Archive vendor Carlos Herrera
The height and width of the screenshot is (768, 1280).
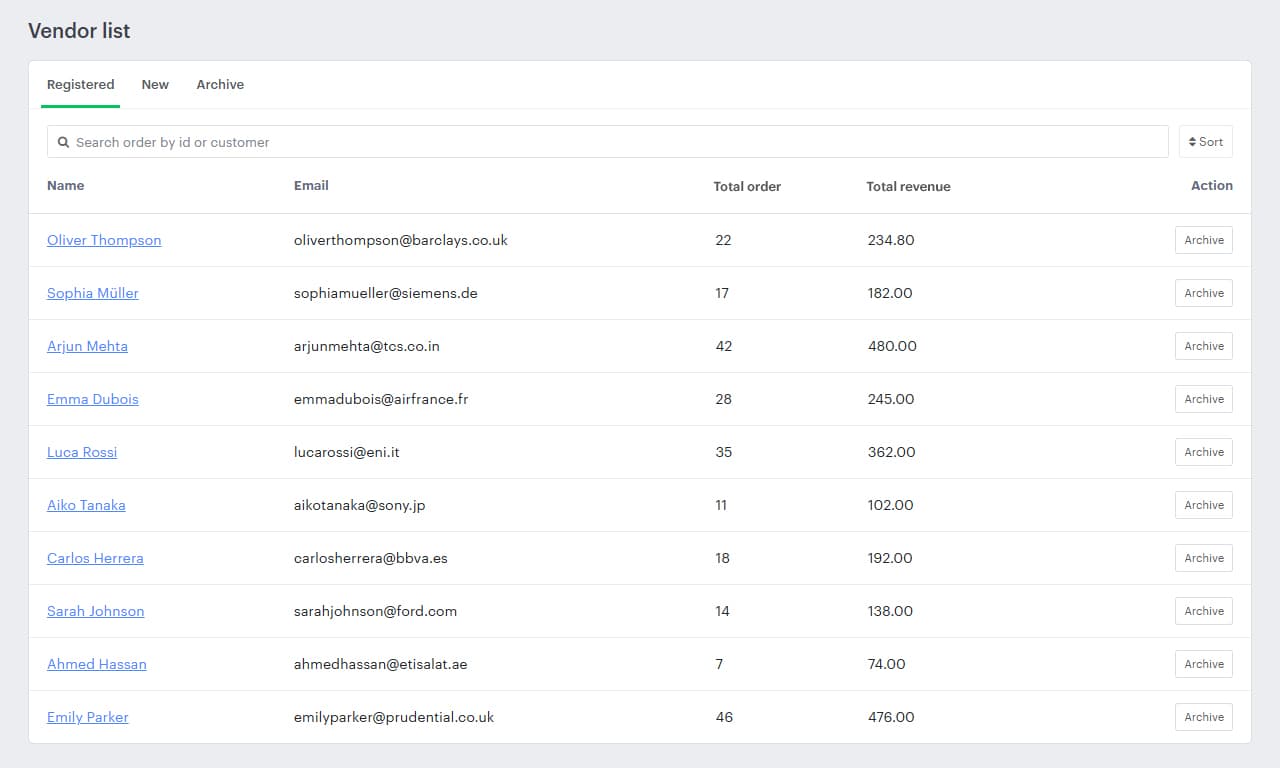[1203, 558]
